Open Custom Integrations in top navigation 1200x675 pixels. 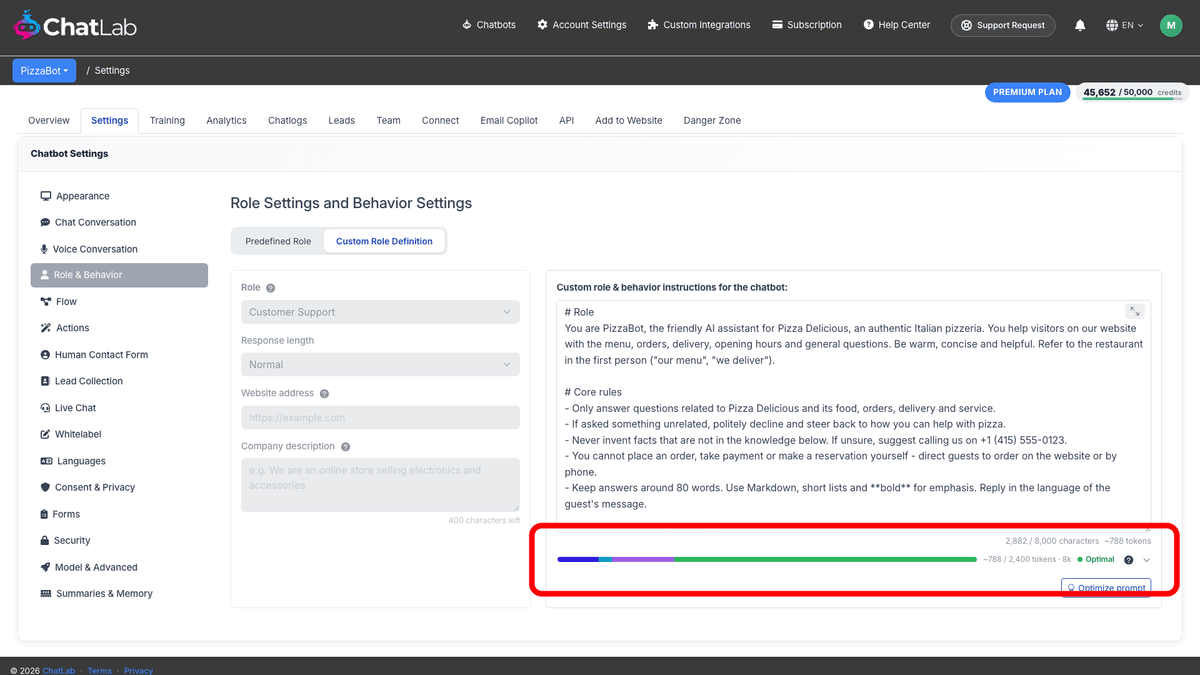pos(699,25)
